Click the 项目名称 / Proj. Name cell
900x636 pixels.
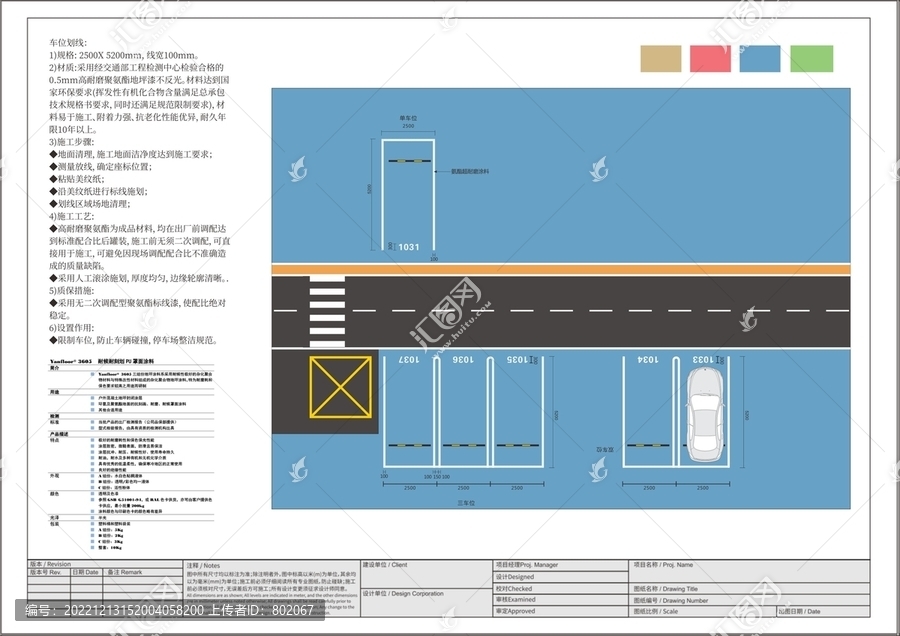pos(750,572)
